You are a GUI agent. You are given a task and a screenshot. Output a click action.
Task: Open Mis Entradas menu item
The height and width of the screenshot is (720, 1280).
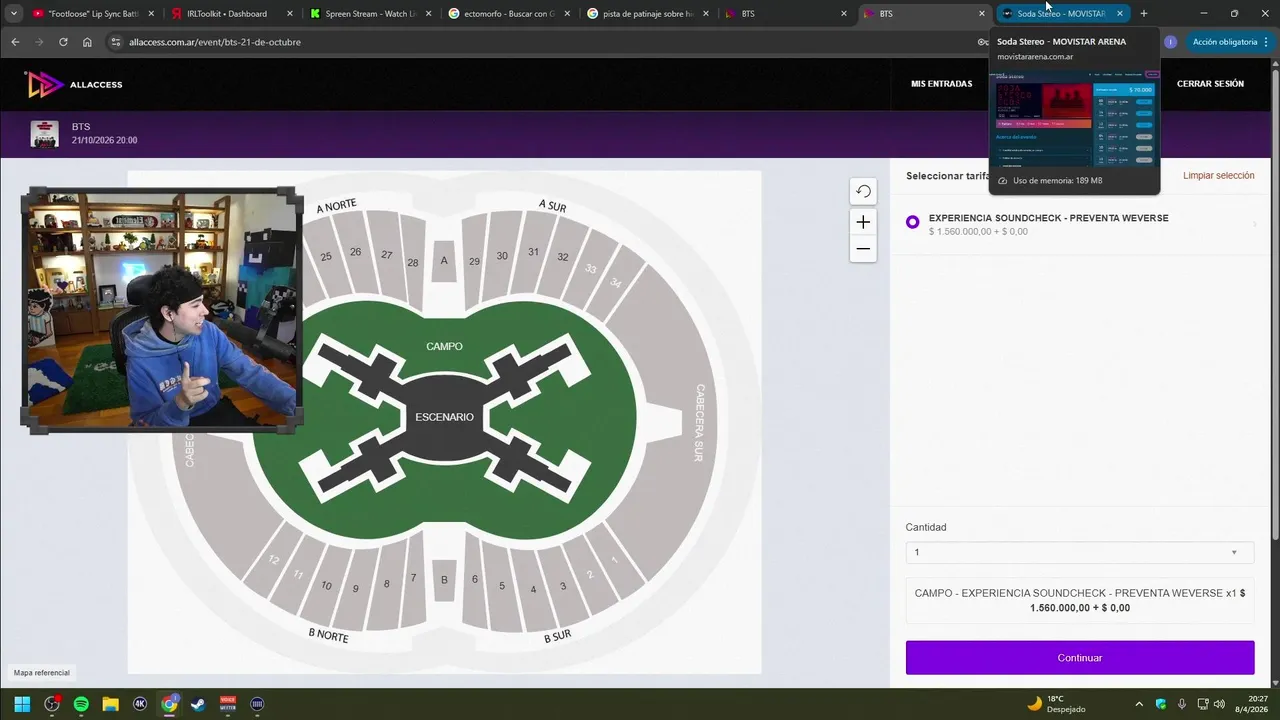point(941,84)
